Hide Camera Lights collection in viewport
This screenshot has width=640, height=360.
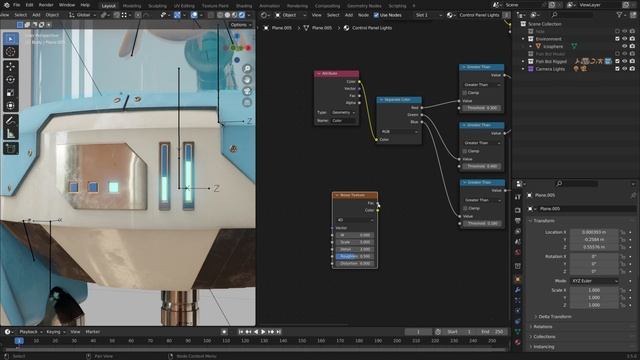(x=624, y=69)
